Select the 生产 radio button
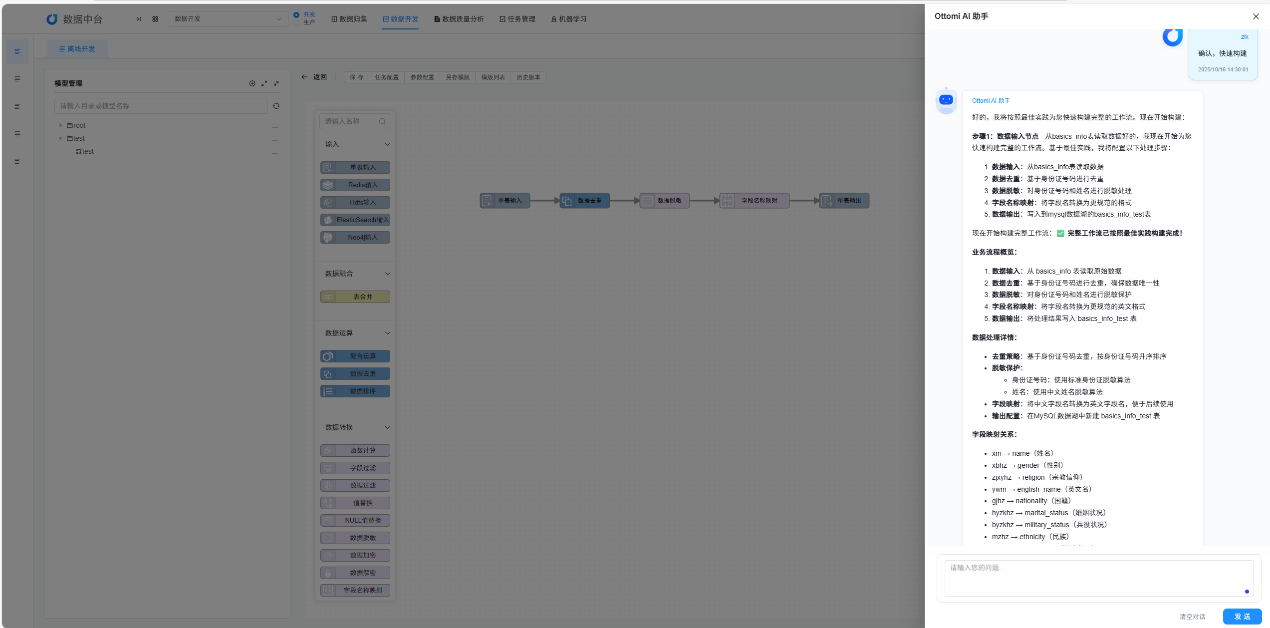1270x628 pixels. tap(296, 22)
